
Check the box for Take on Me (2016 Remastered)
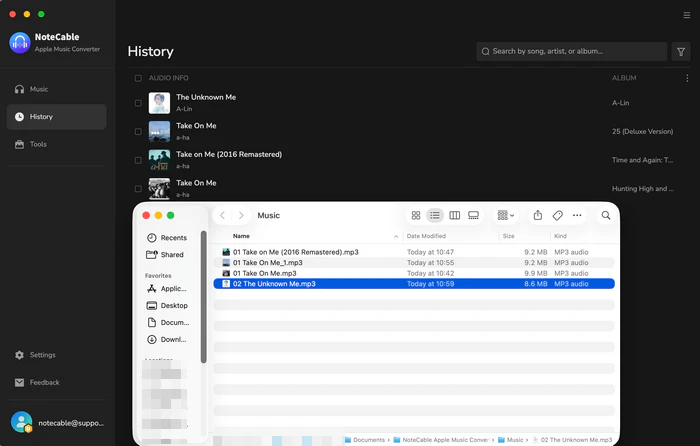(x=138, y=160)
